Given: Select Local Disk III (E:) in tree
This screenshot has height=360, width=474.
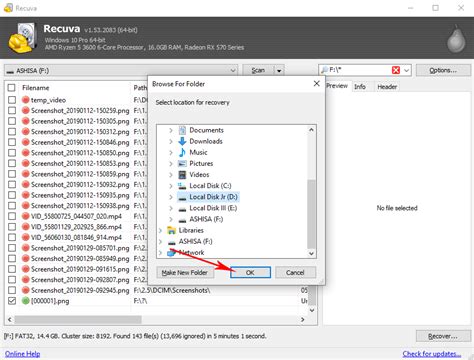Looking at the screenshot, I should click(213, 208).
